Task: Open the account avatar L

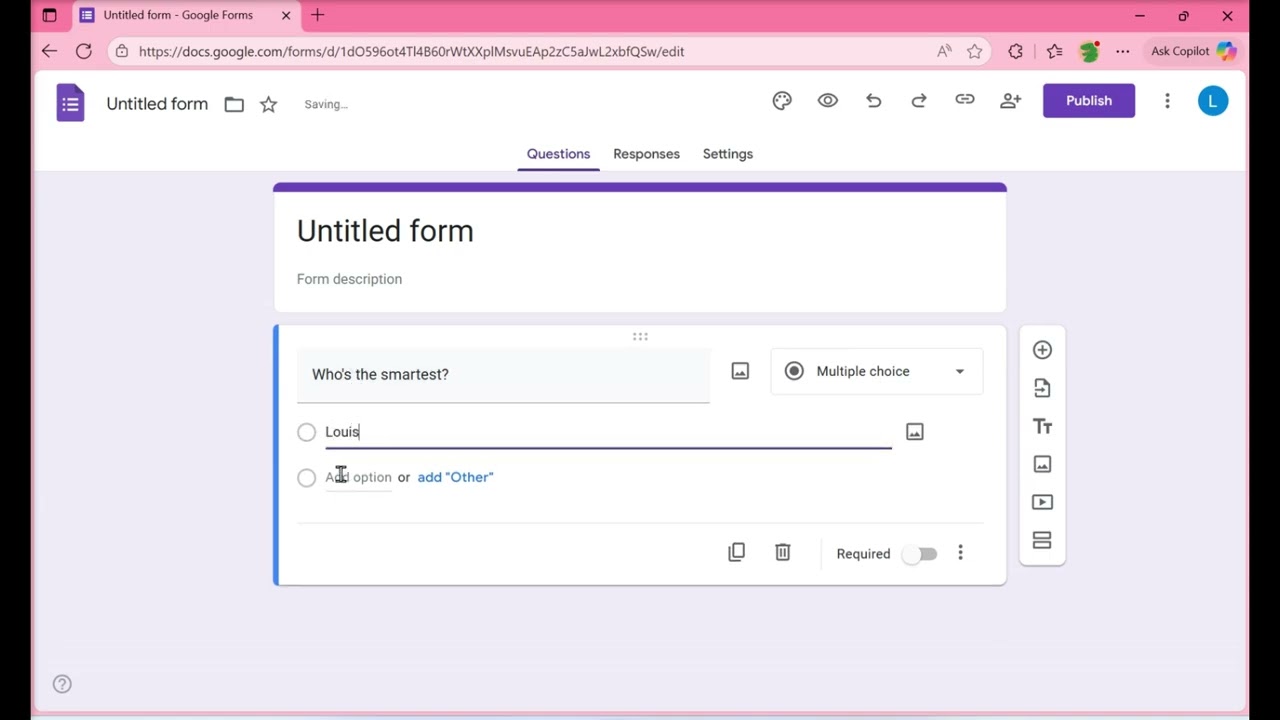Action: 1213,101
